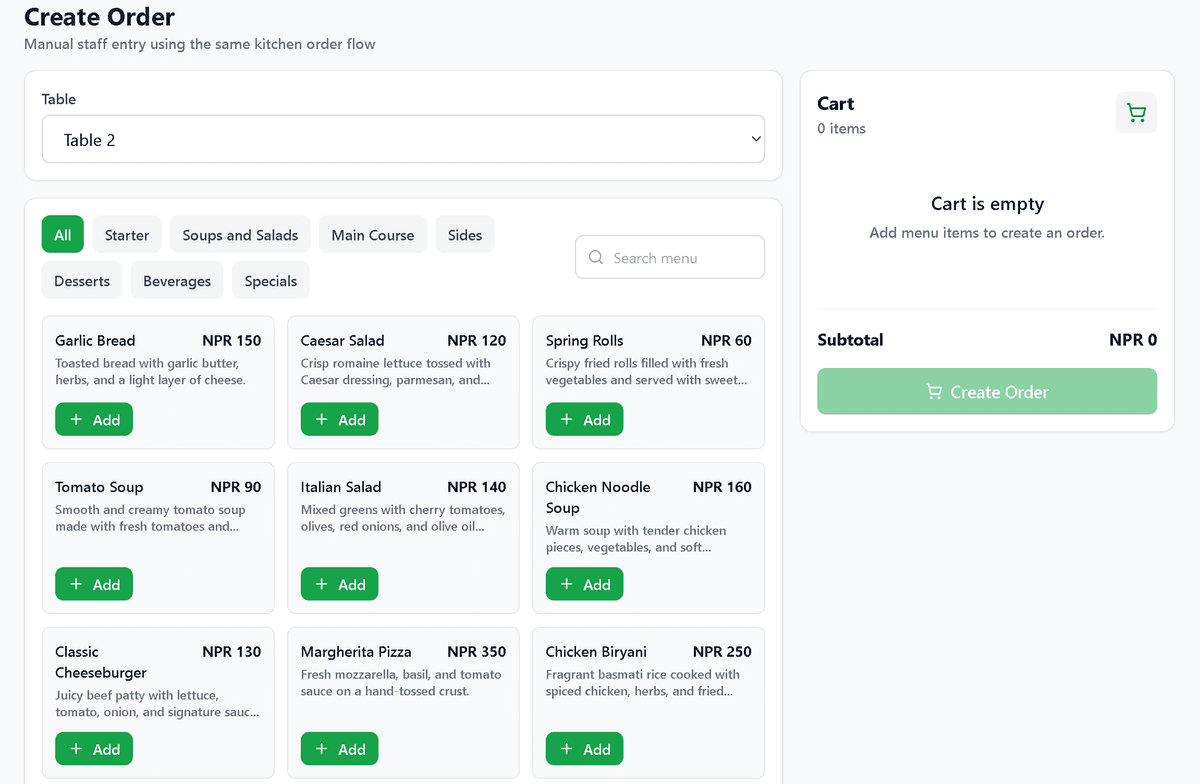The width and height of the screenshot is (1200, 784).
Task: Click 'Add menu items to create an order' text
Action: [x=987, y=233]
